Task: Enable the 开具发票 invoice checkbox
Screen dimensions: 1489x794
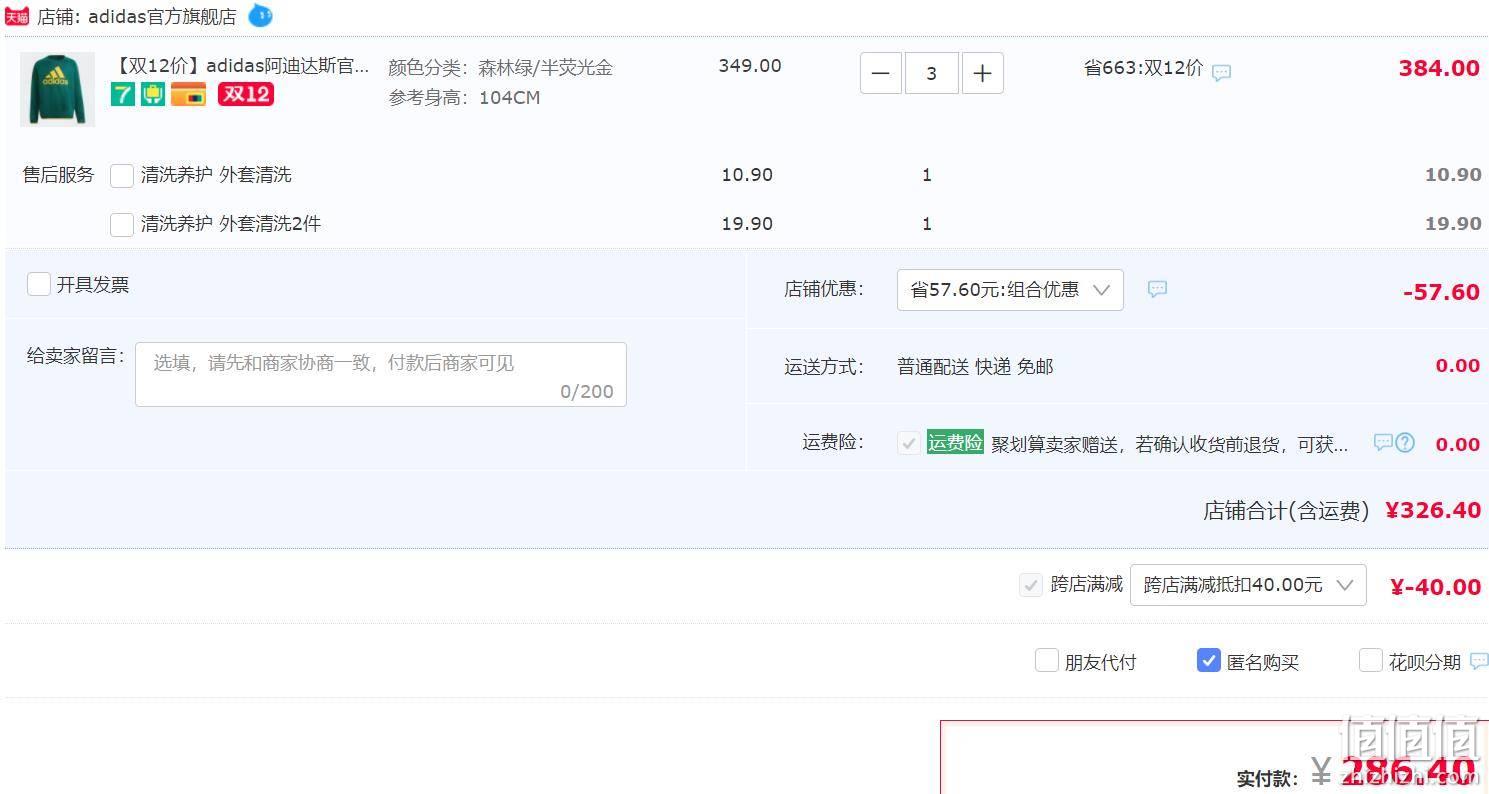Action: pos(38,284)
